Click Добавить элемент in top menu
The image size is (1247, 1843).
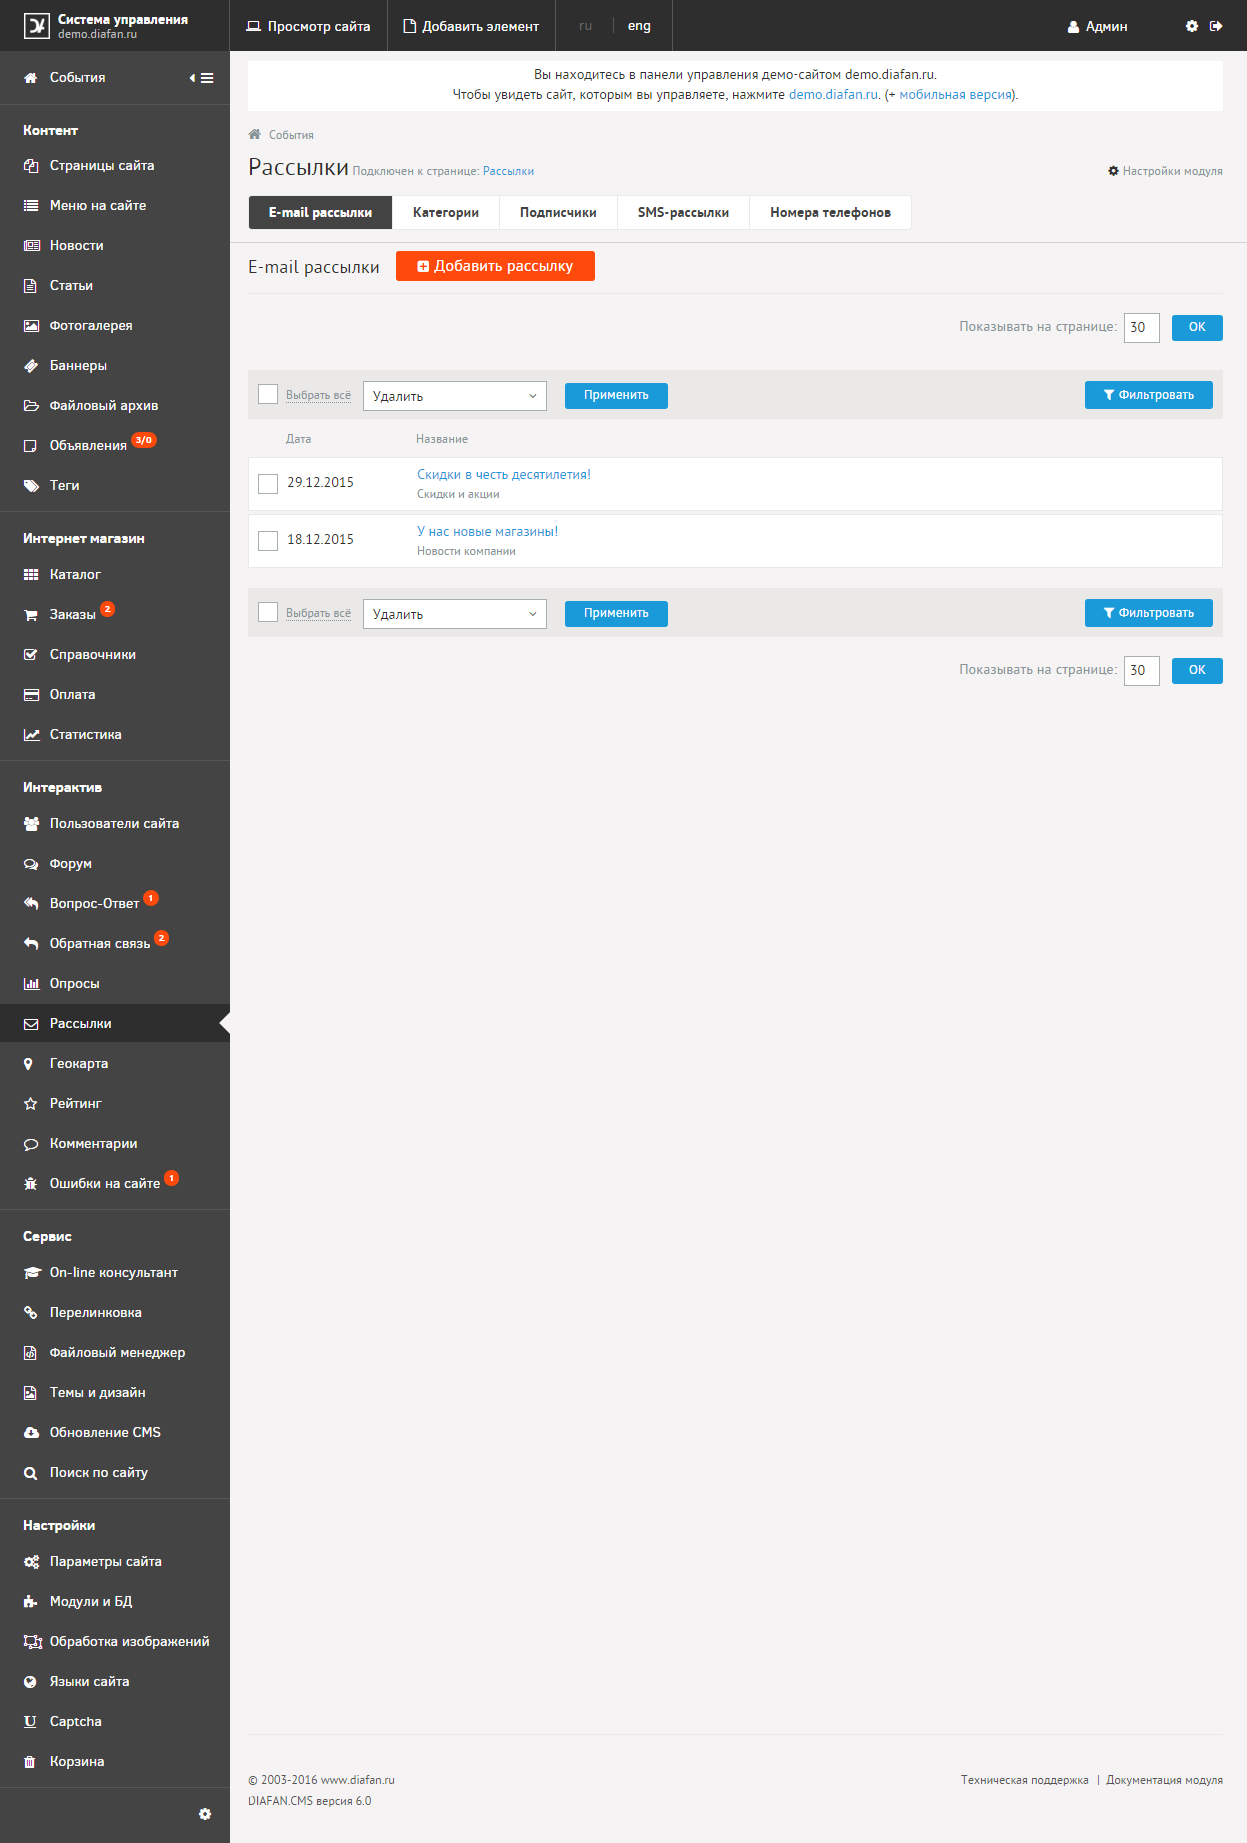point(471,26)
